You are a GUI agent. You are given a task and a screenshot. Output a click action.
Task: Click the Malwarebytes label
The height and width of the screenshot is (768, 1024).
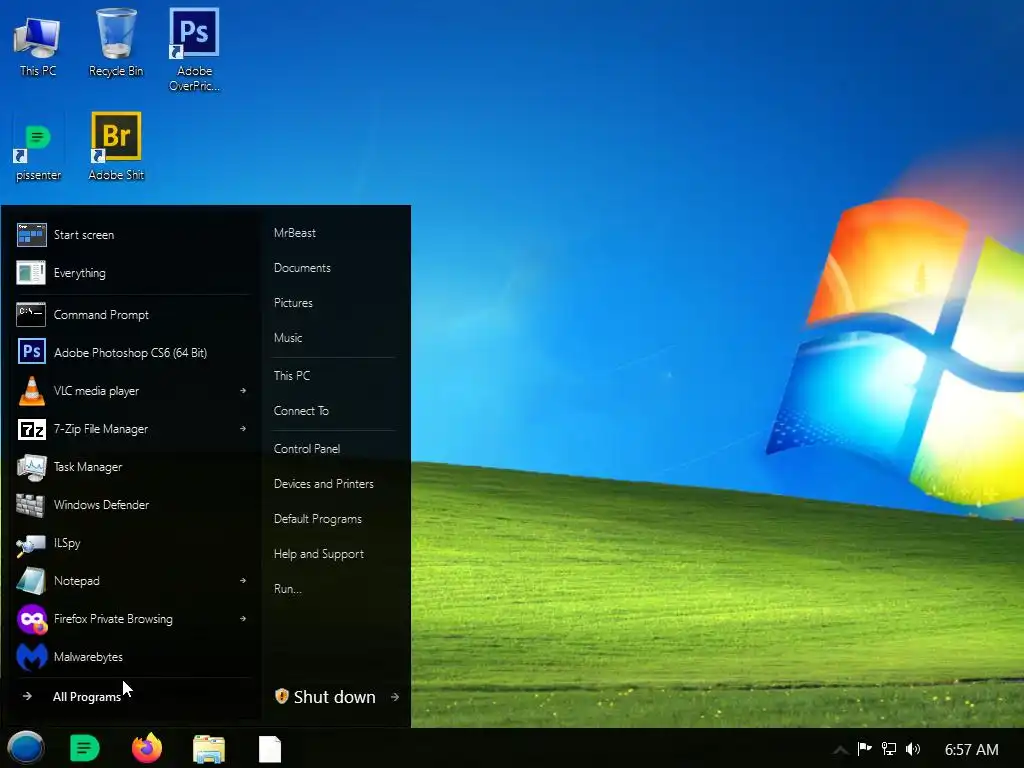(88, 657)
